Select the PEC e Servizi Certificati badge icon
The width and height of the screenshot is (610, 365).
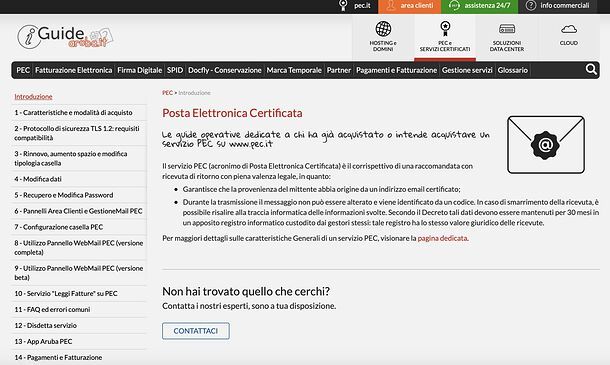tap(445, 29)
